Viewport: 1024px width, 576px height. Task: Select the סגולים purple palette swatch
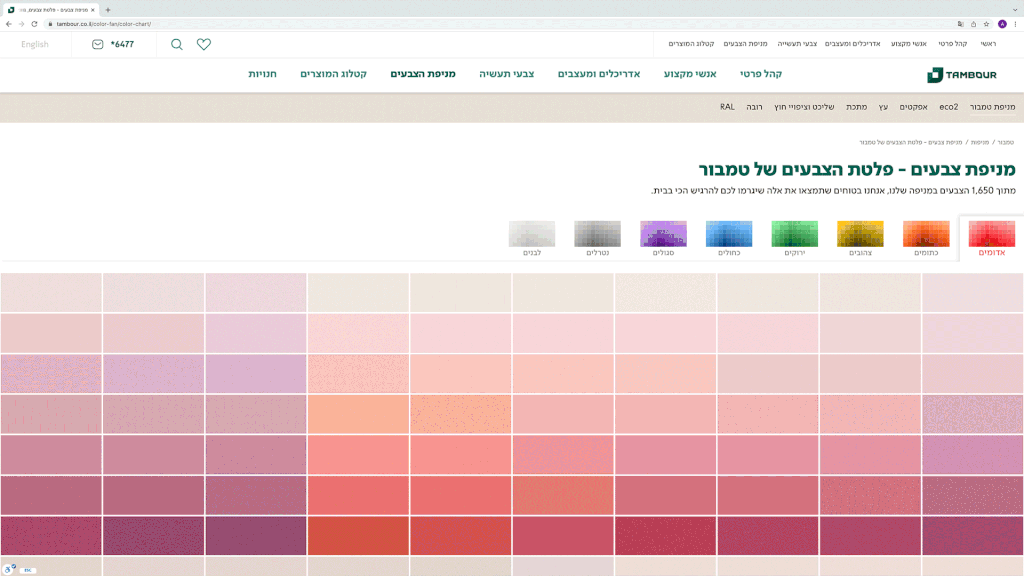pyautogui.click(x=663, y=238)
